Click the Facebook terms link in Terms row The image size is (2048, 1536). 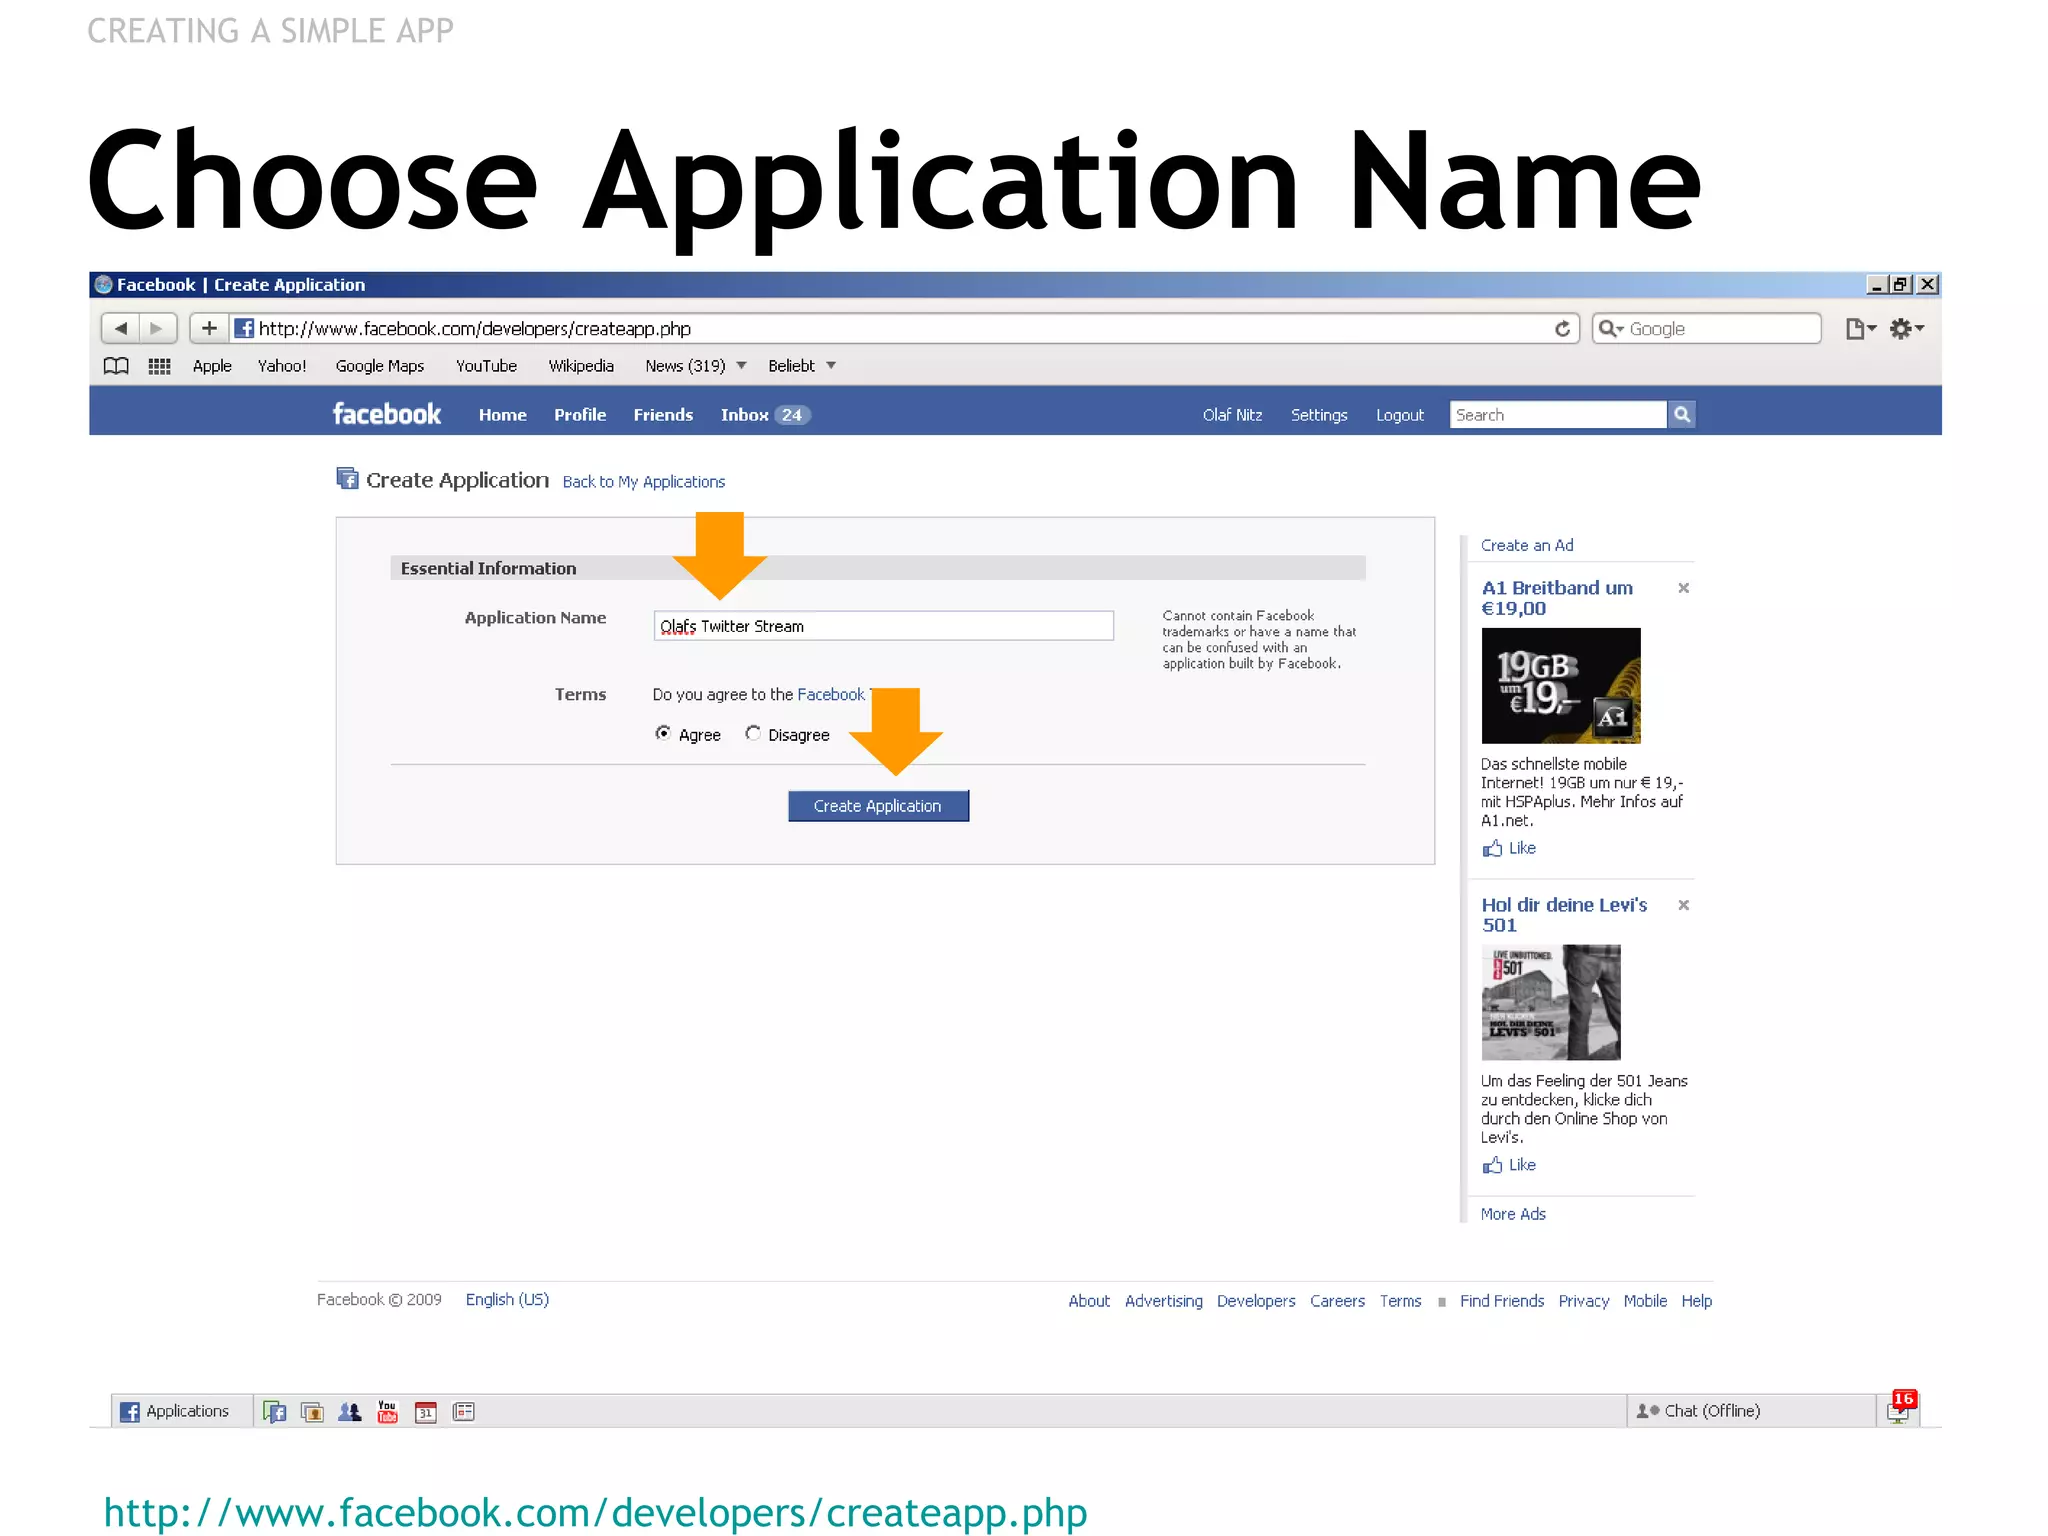point(831,695)
